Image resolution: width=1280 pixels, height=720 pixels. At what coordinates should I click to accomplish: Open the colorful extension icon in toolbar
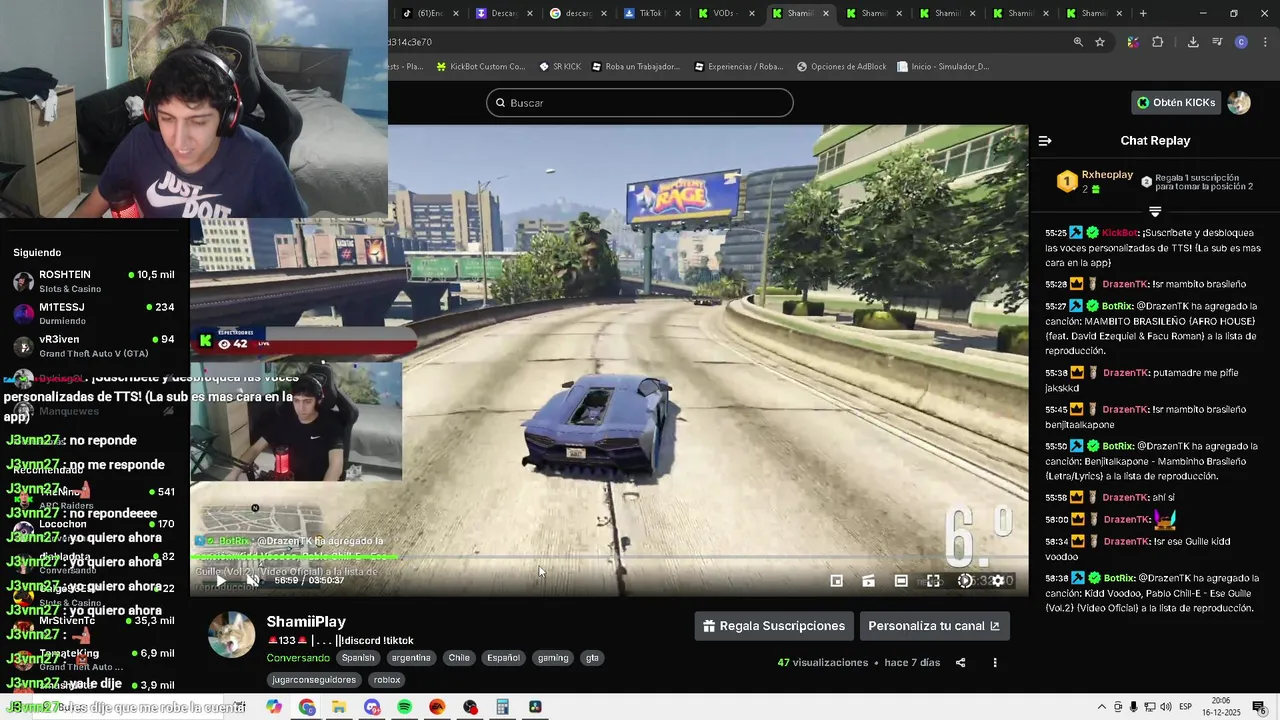[x=1132, y=42]
